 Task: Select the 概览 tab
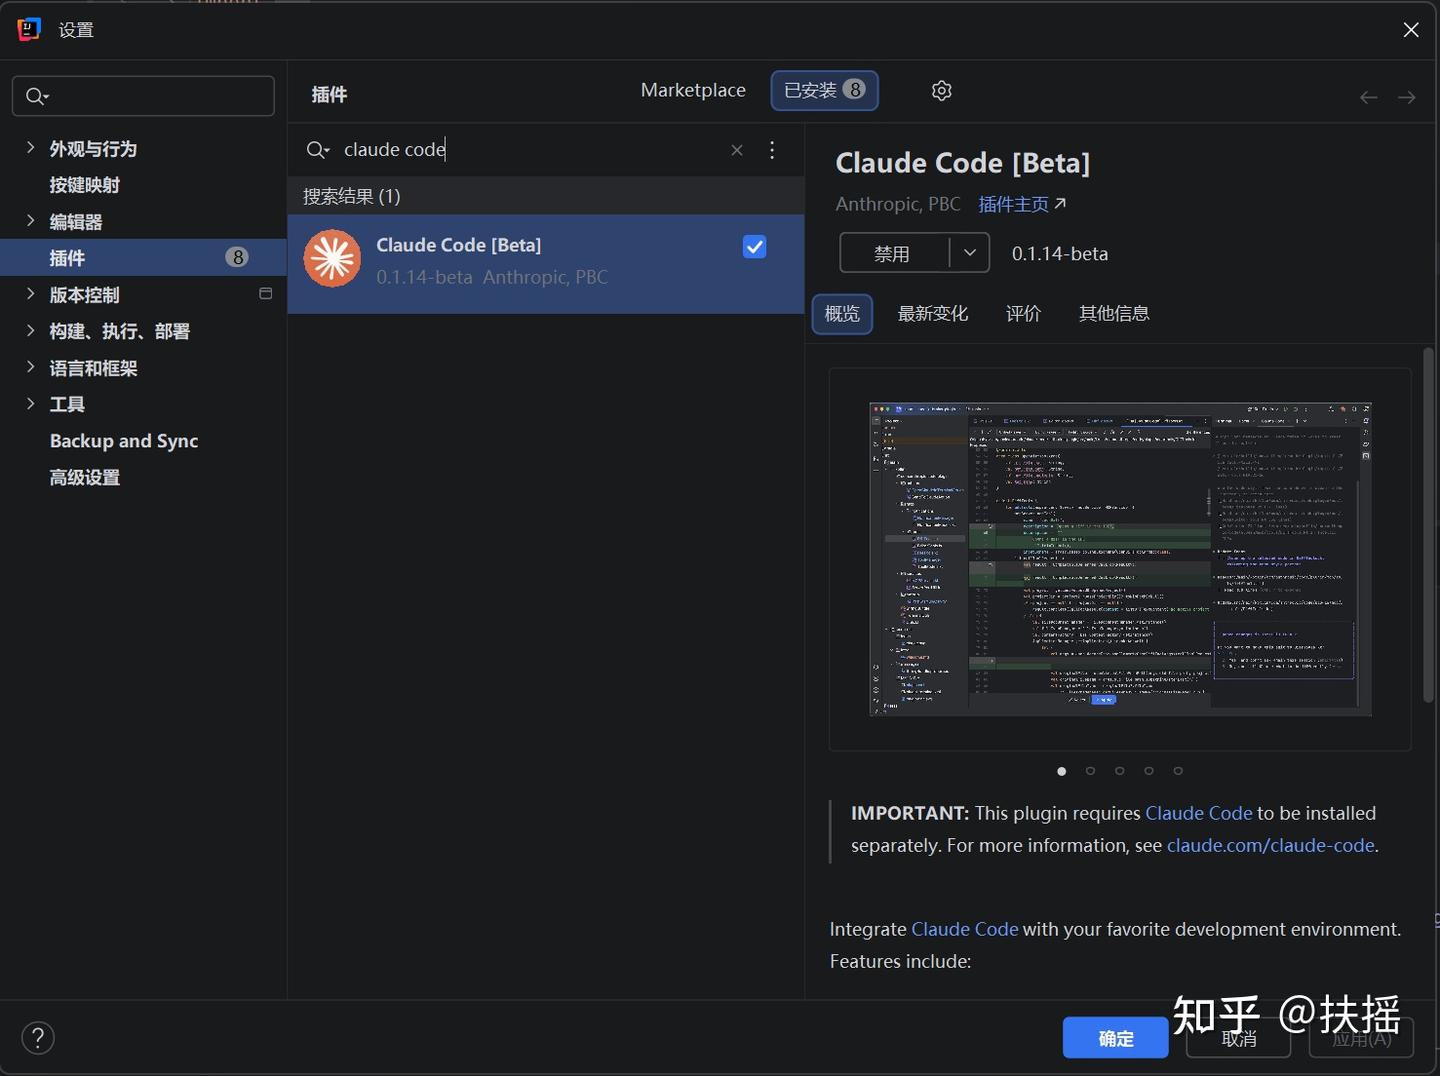click(x=842, y=314)
